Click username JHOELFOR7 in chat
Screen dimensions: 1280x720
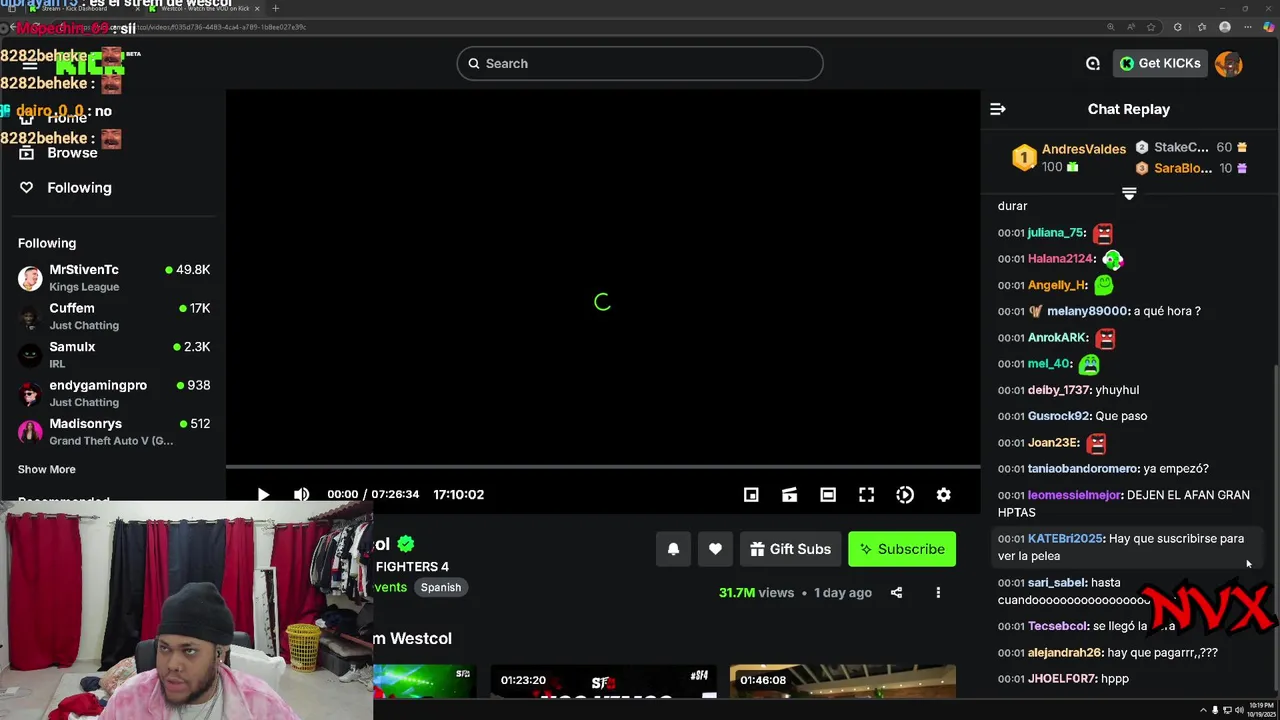coord(1062,678)
